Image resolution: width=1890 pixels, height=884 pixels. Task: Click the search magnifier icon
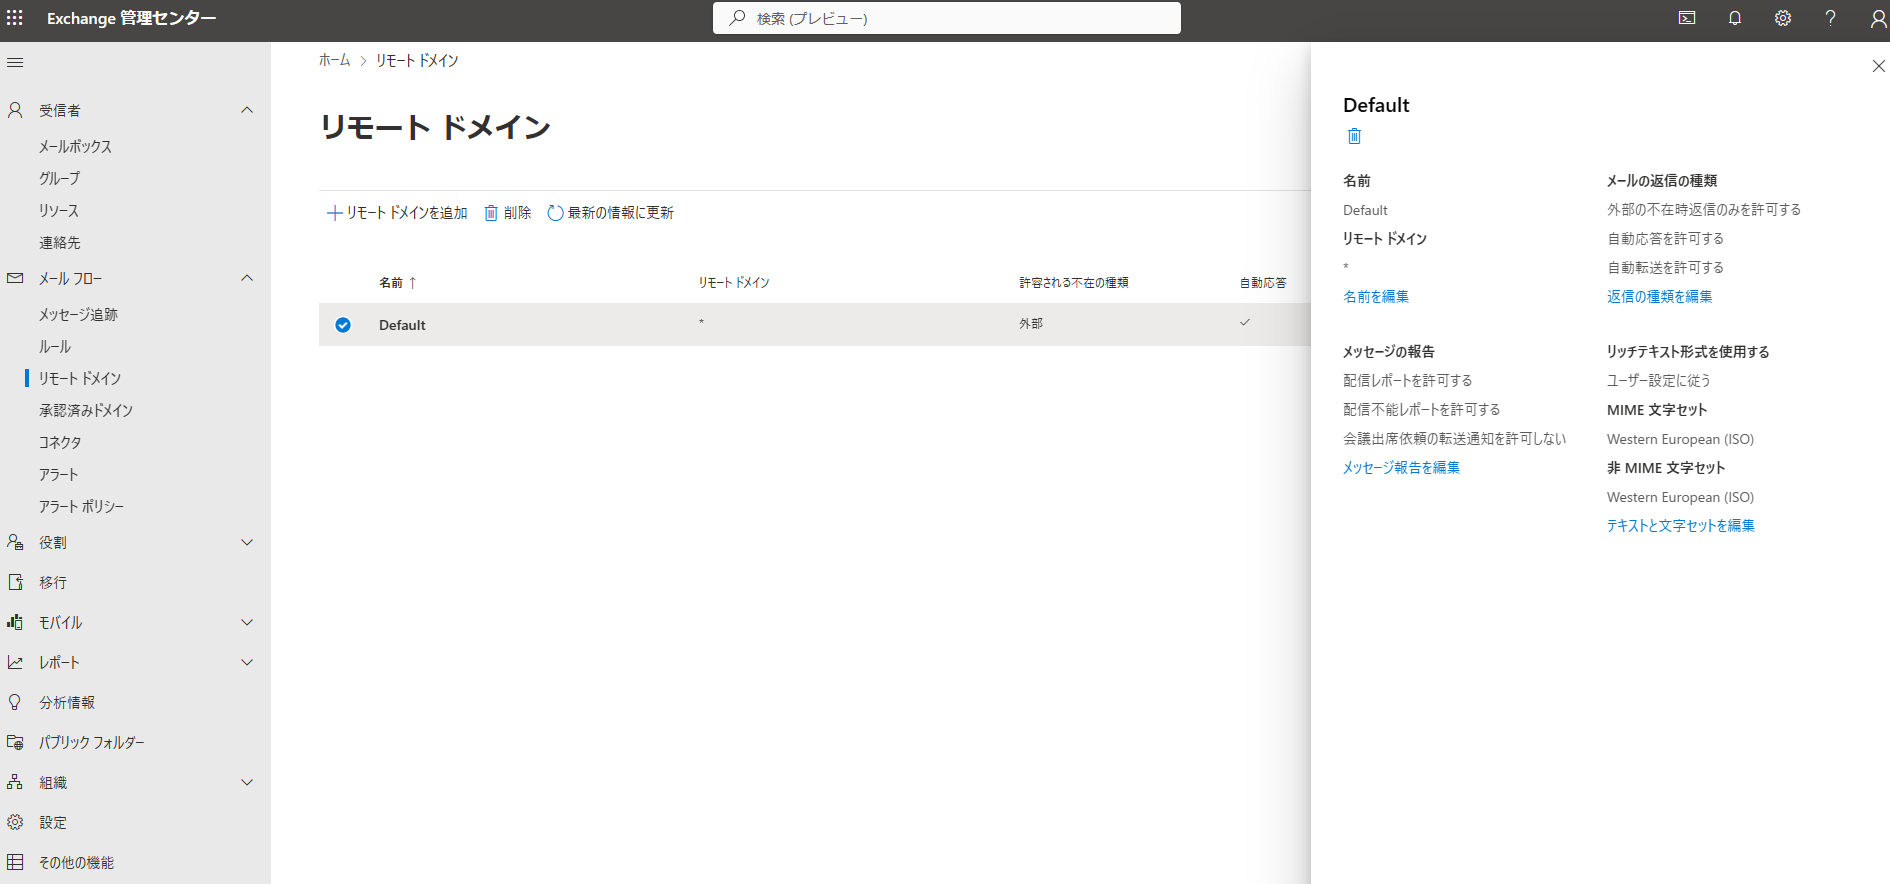tap(737, 18)
